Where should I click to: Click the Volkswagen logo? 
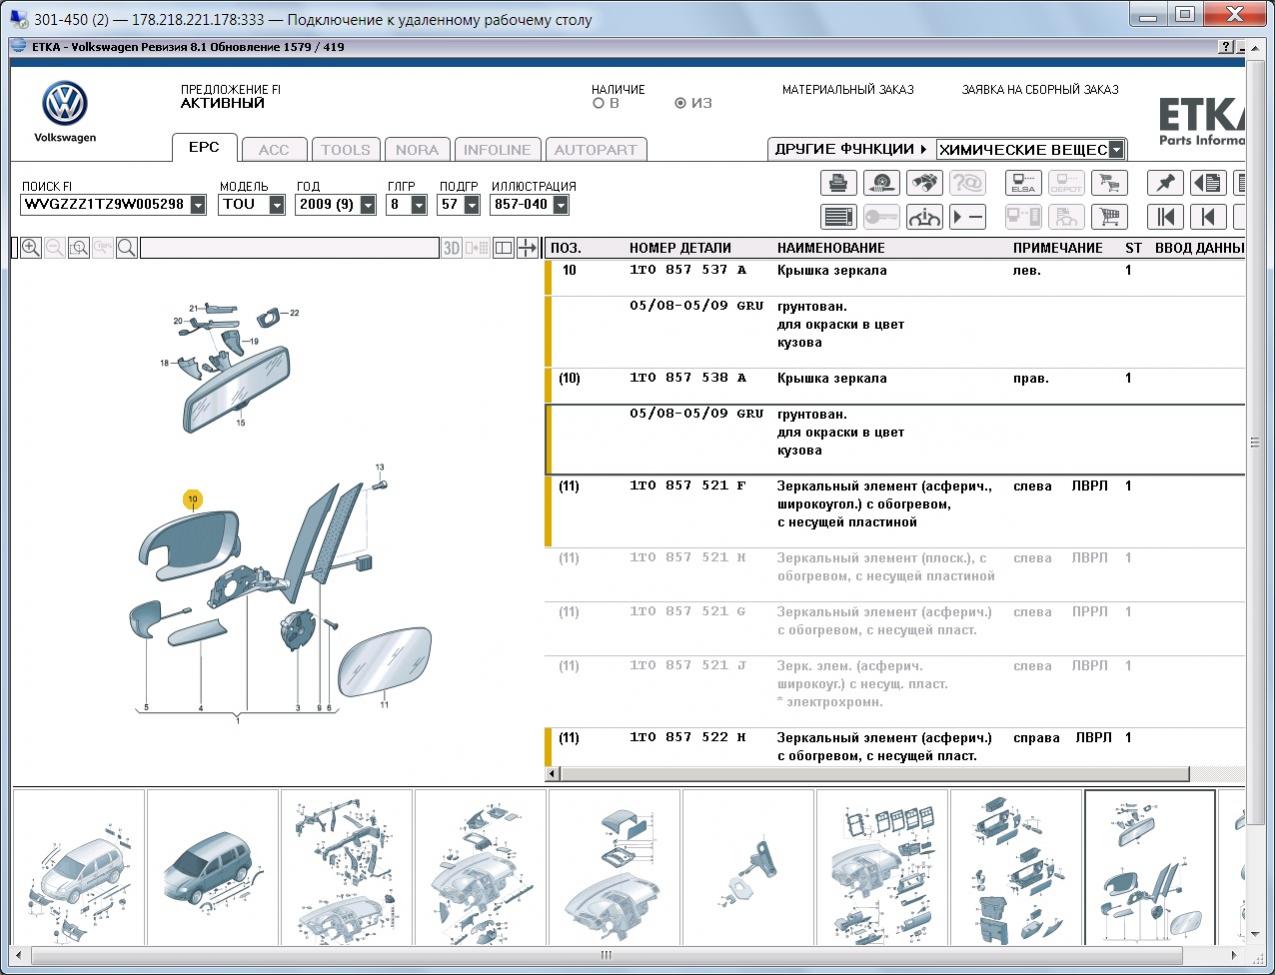pyautogui.click(x=65, y=104)
